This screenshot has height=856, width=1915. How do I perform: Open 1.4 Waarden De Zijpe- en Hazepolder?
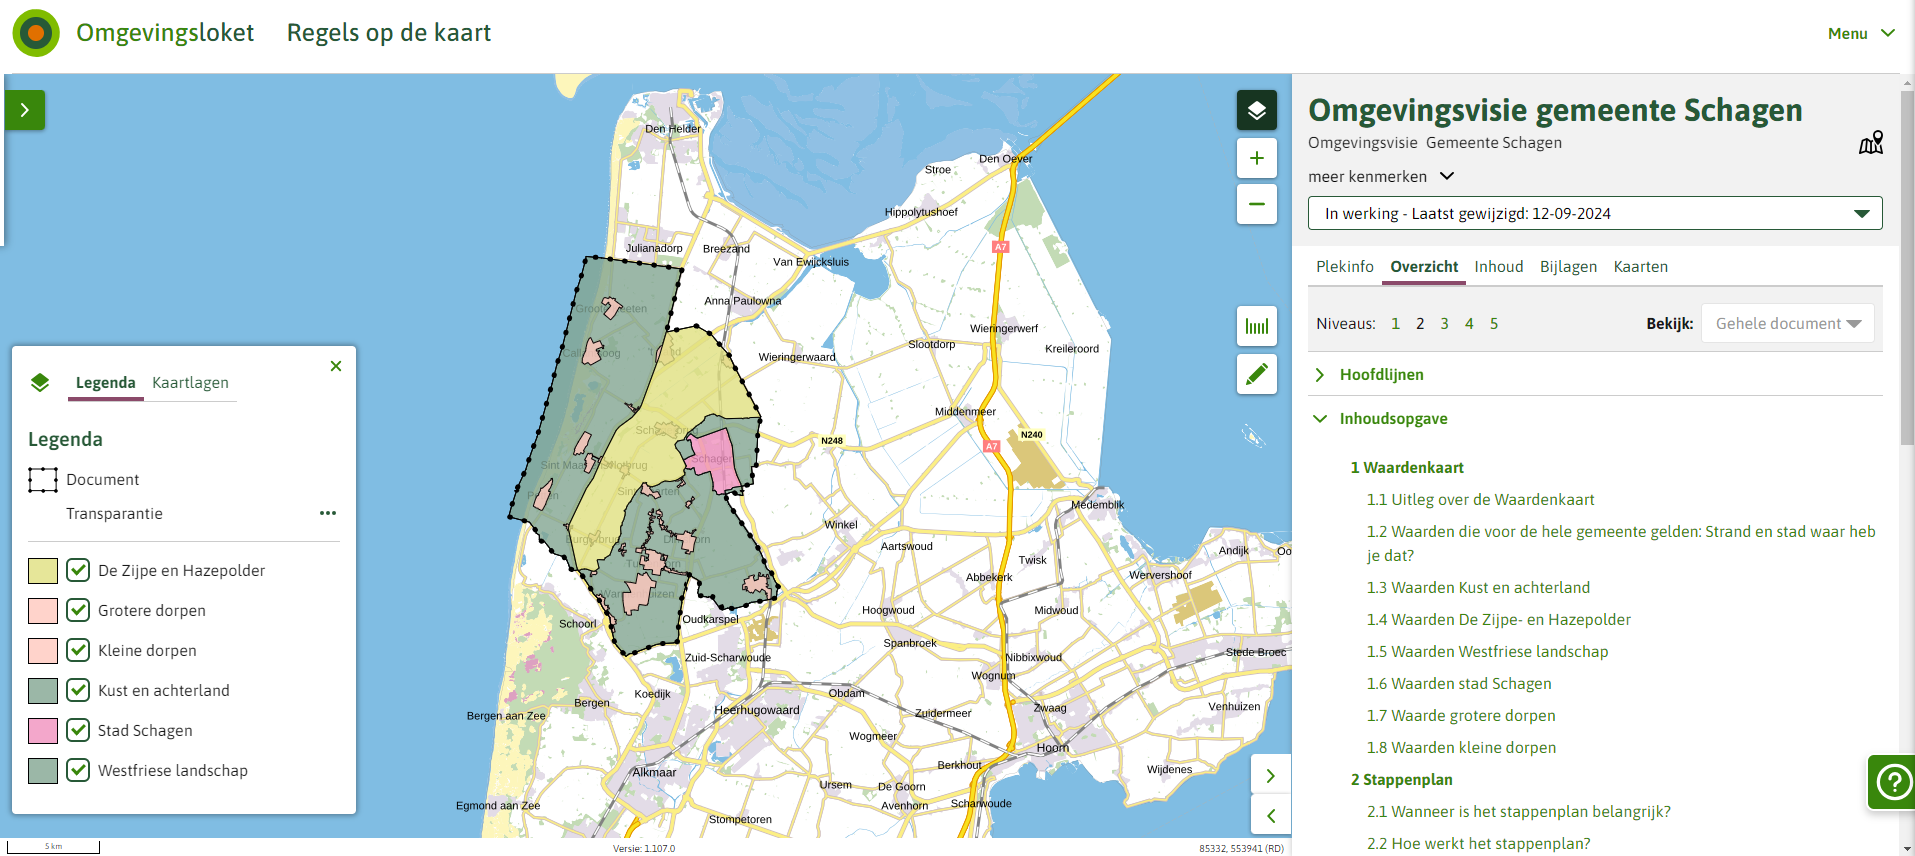coord(1498,619)
